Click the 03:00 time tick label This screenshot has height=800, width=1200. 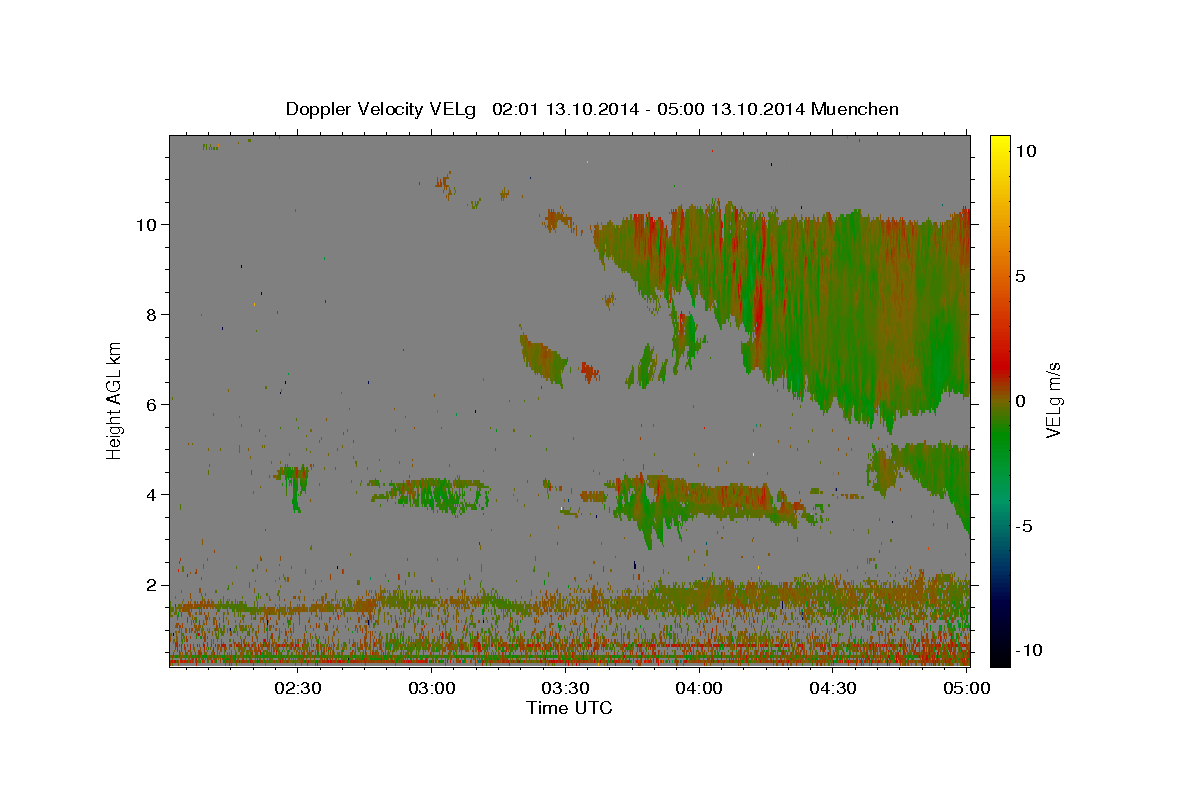432,688
